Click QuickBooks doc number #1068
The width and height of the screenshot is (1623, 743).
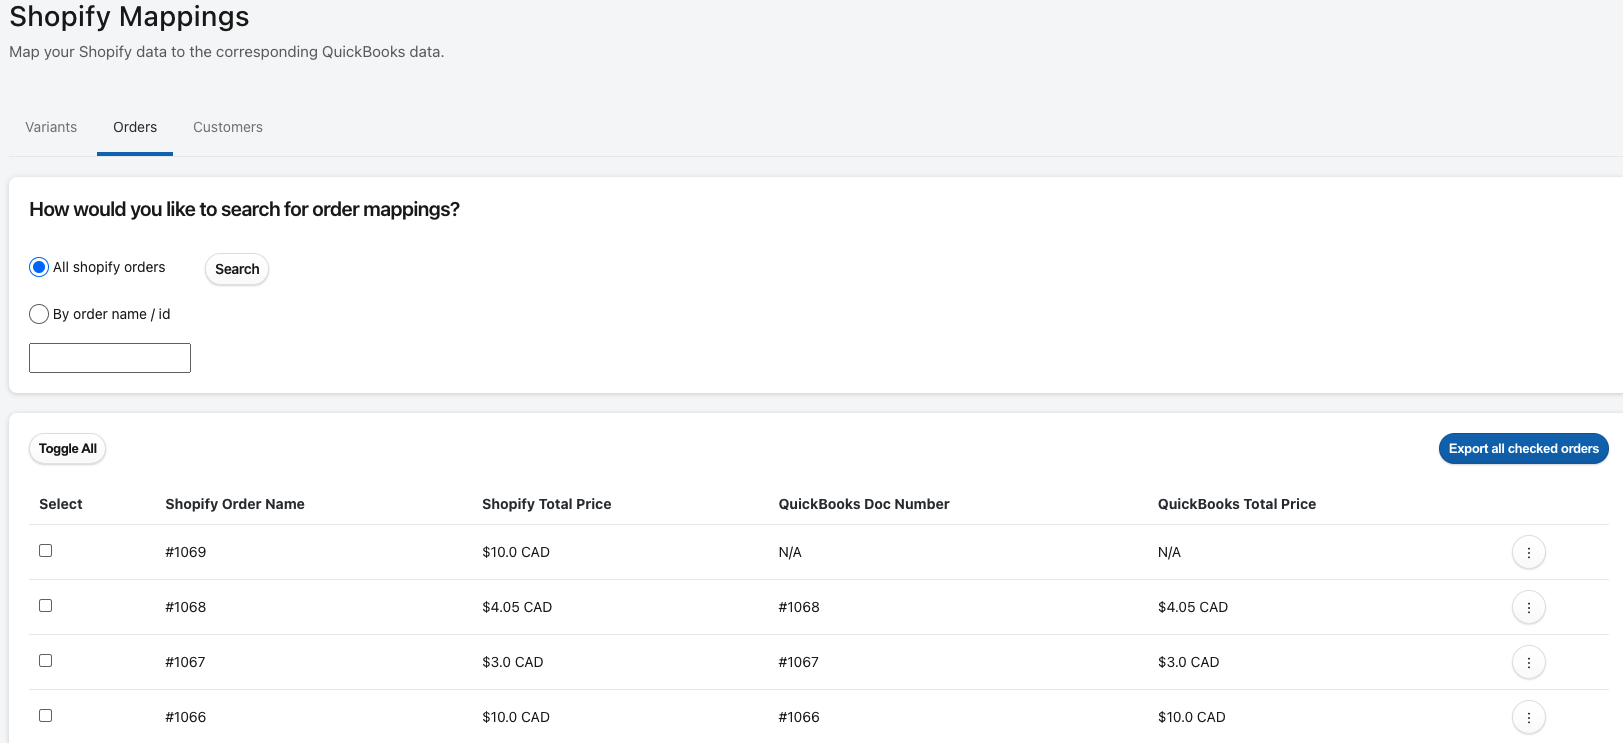[799, 607]
